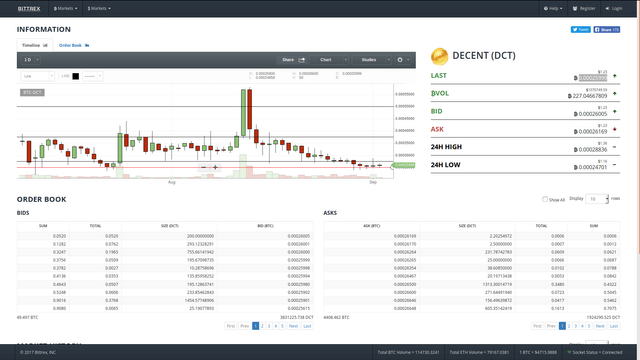The height and width of the screenshot is (360, 640).
Task: Open the Studies dropdown
Action: point(371,60)
